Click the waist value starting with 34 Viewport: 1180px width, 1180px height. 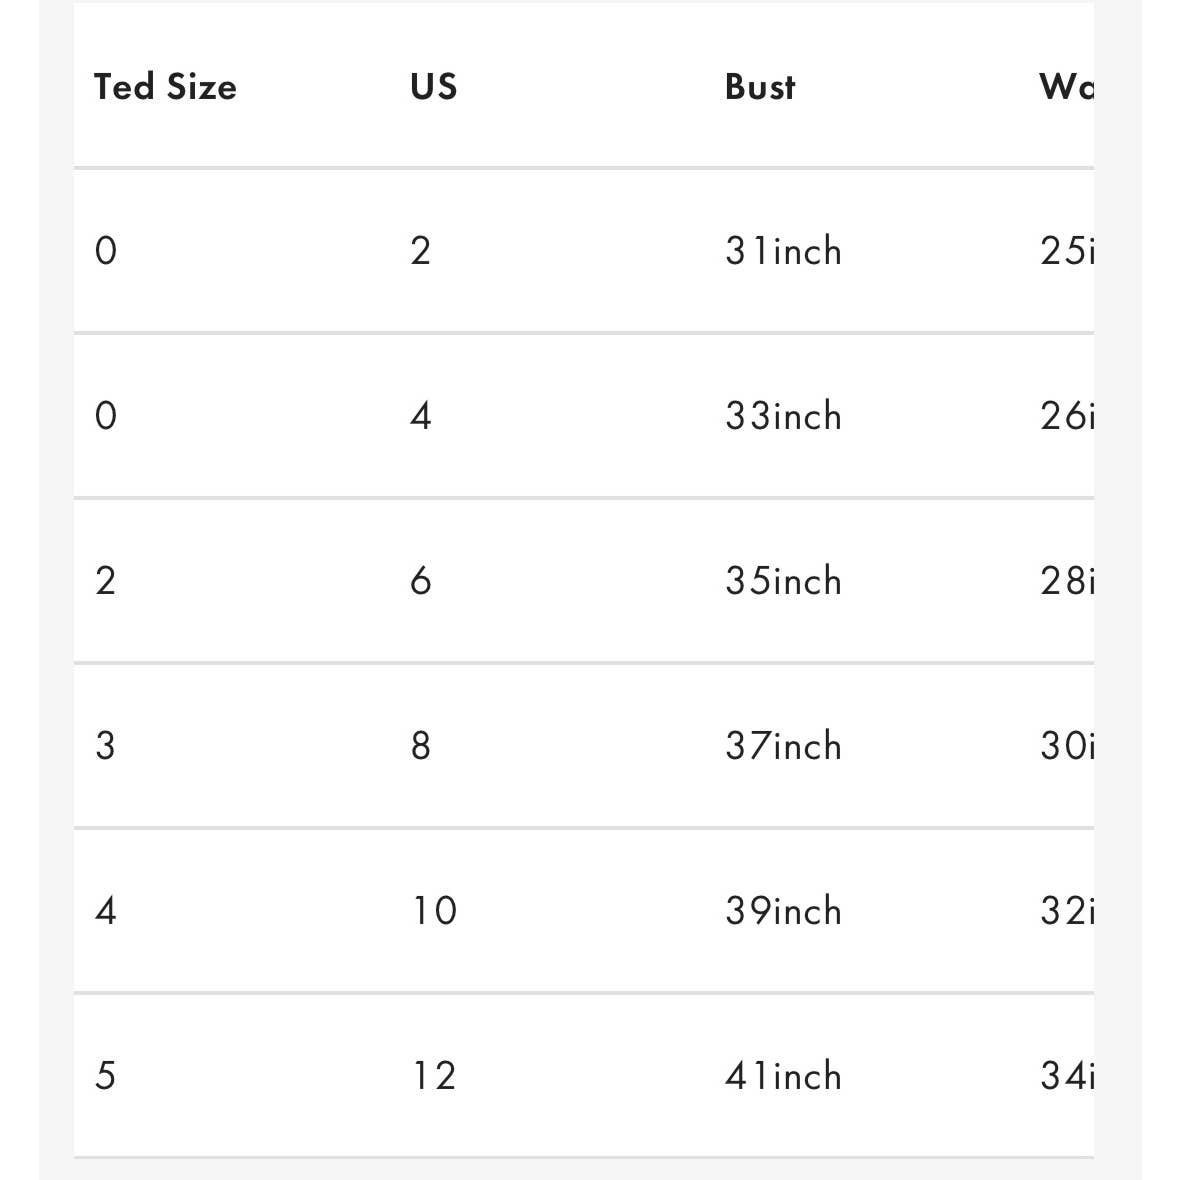pos(1067,1076)
